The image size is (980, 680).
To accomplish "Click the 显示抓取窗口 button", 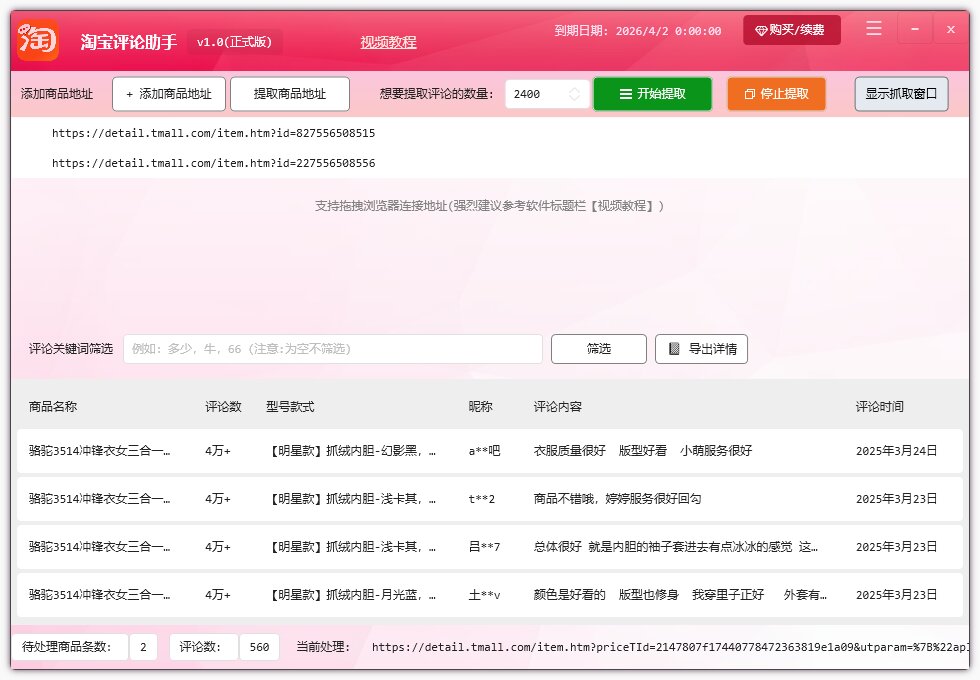I will 901,94.
